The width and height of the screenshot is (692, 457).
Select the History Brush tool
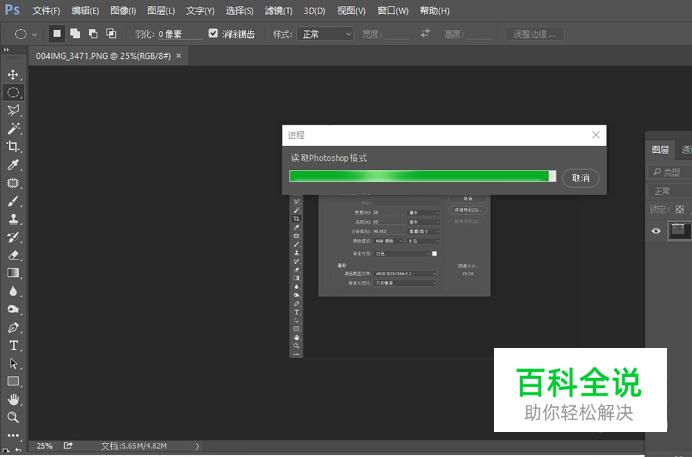(13, 237)
